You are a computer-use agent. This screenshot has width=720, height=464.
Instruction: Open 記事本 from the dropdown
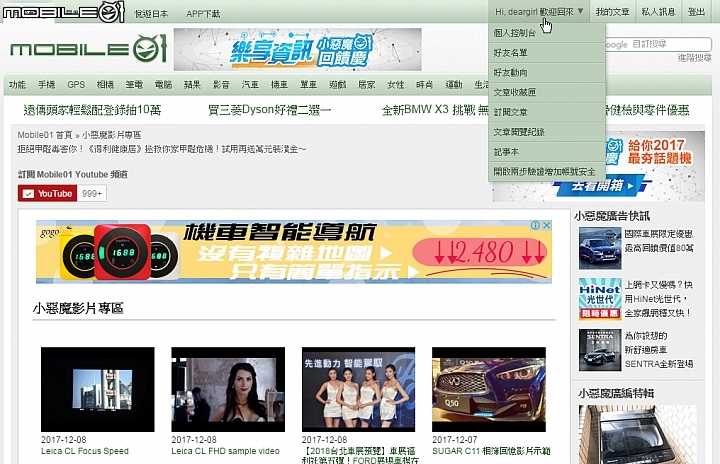[x=546, y=152]
